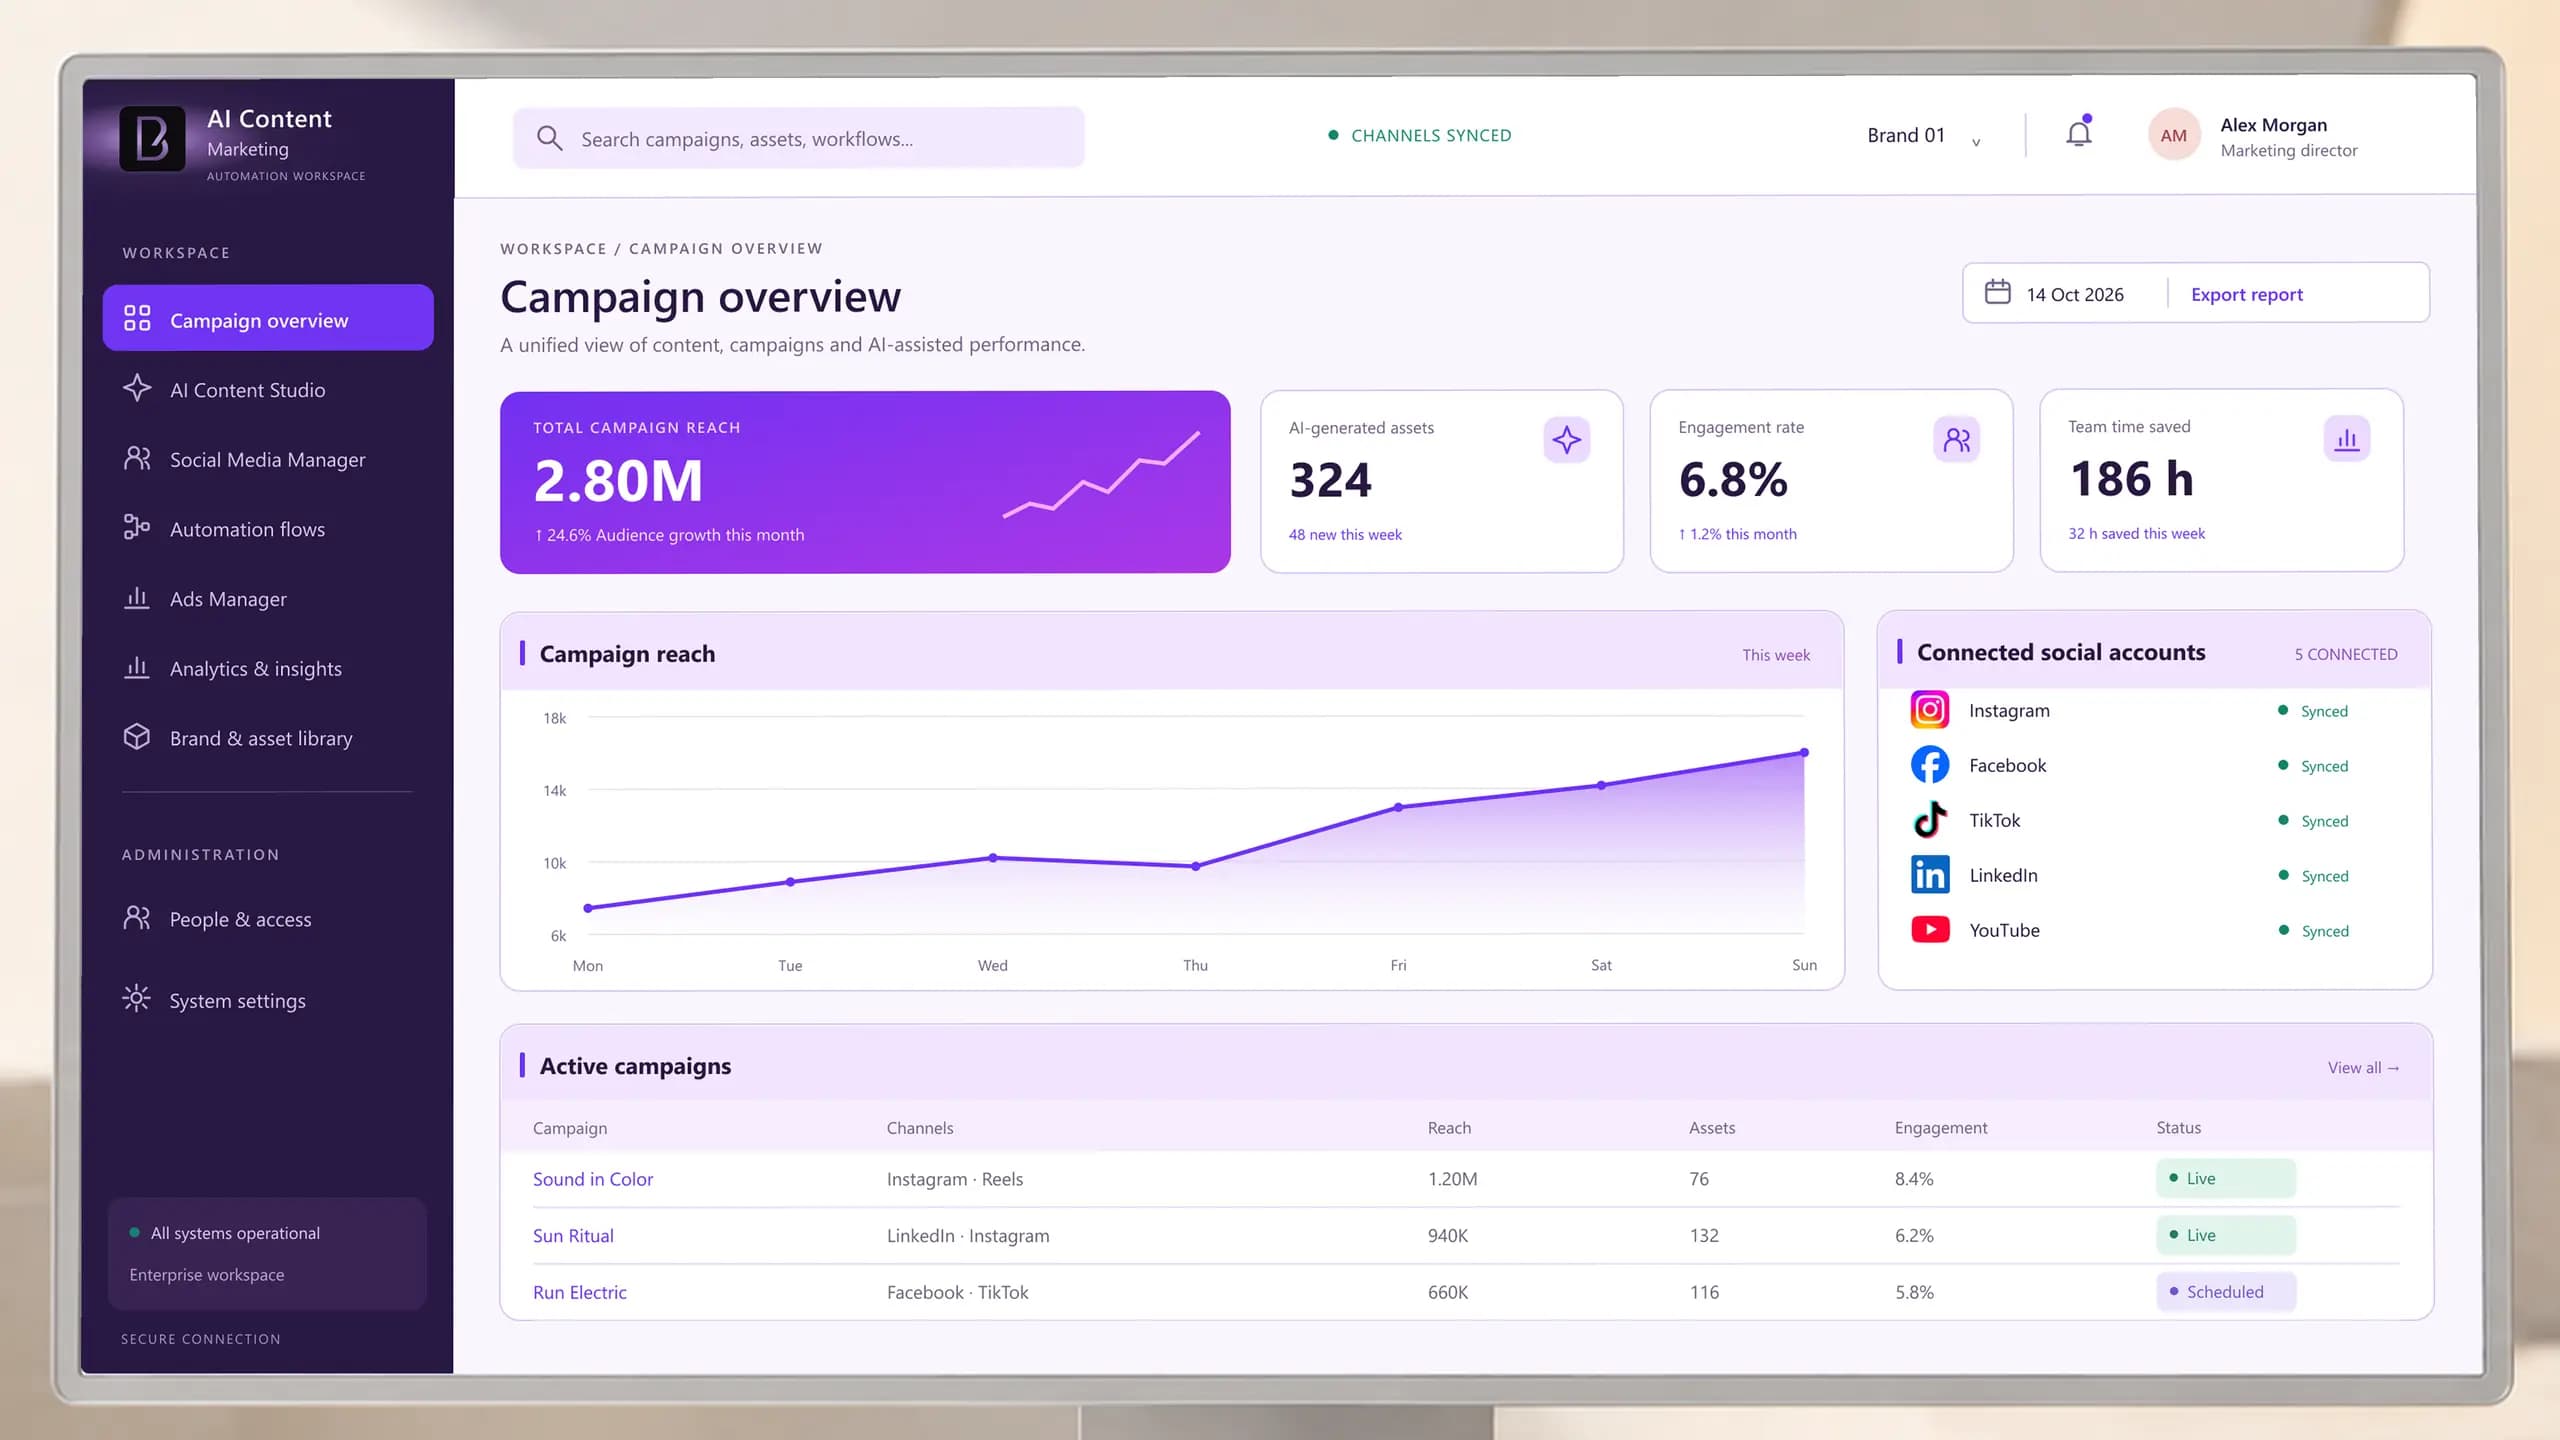Click the YouTube logo icon
Viewport: 2560px width, 1440px height.
[x=1930, y=930]
